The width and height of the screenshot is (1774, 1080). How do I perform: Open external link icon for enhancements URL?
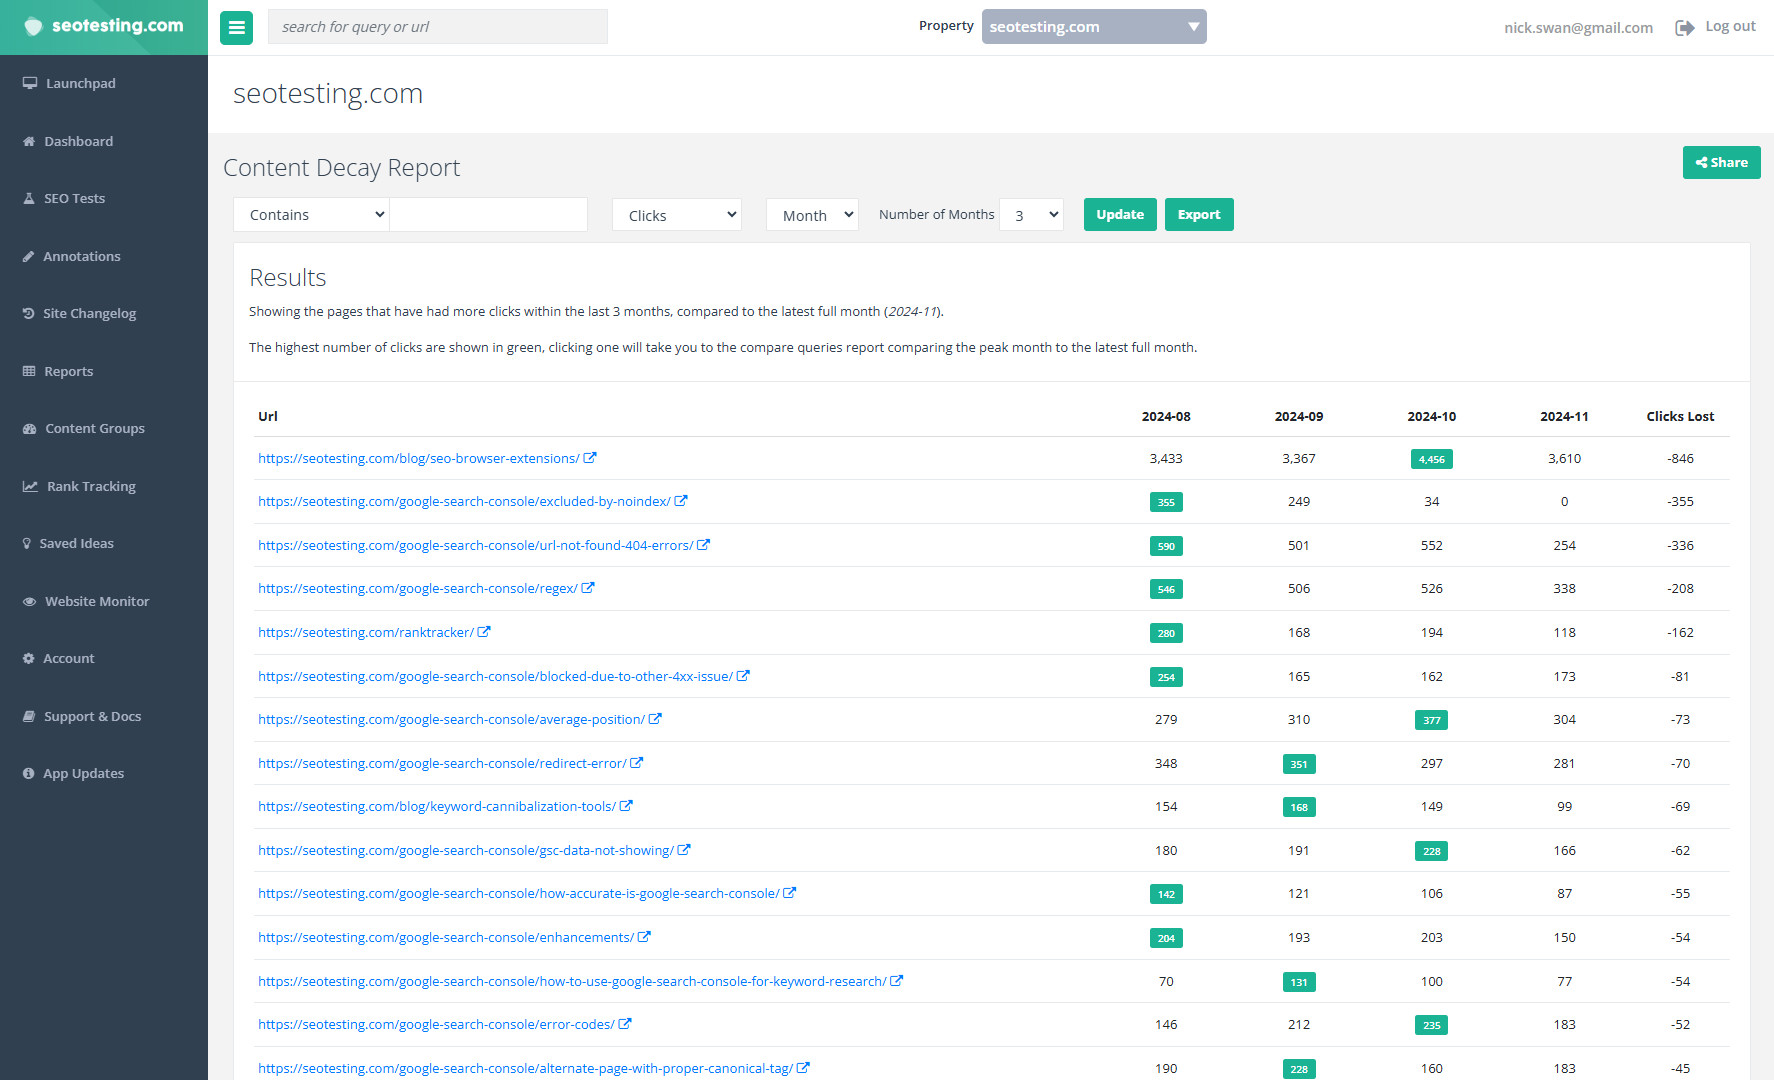coord(644,937)
